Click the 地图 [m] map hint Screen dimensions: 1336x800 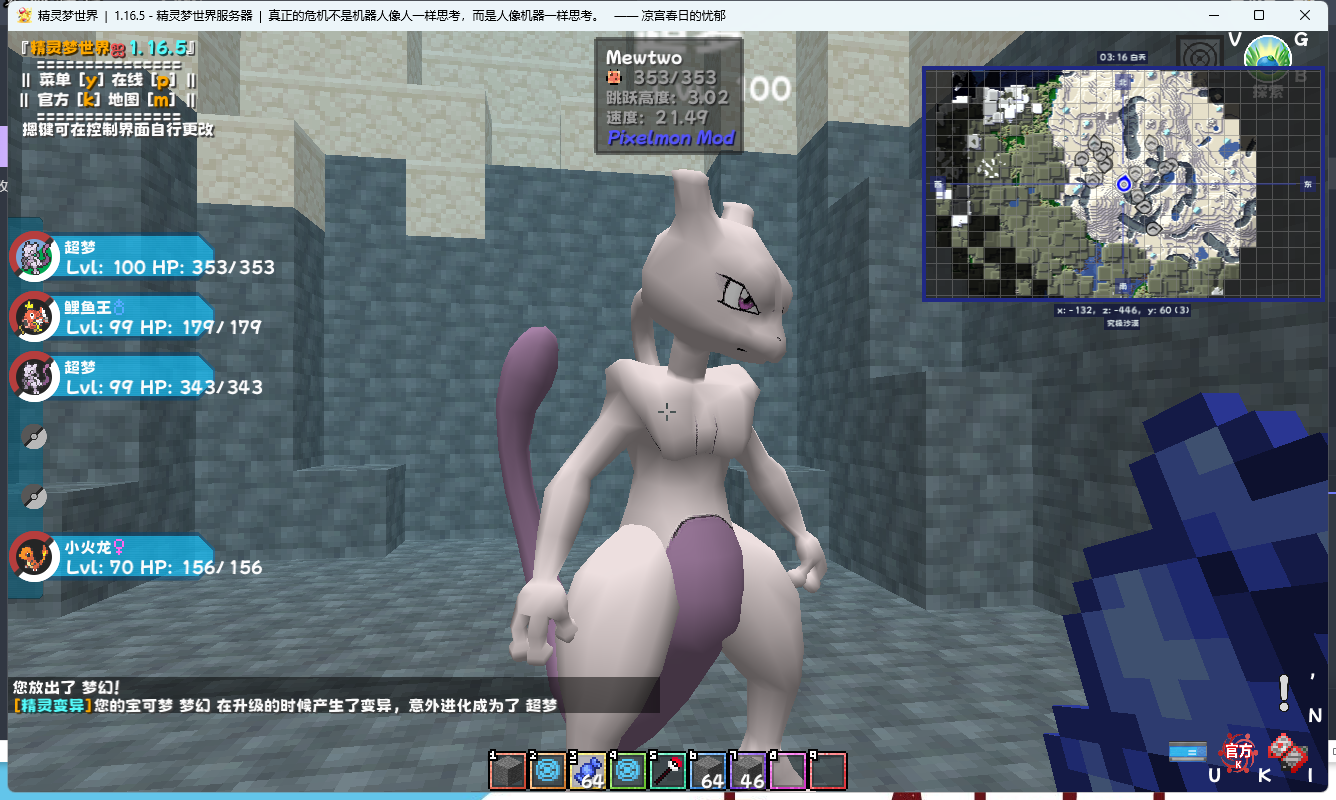[142, 100]
